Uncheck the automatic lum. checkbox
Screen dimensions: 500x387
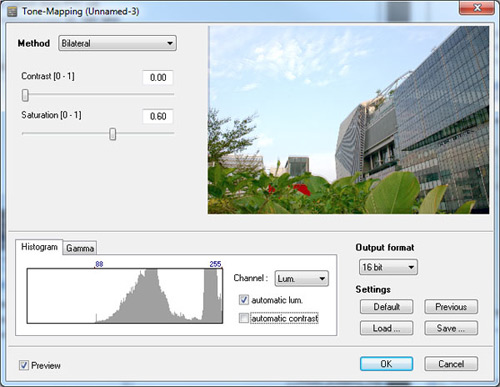[x=244, y=300]
